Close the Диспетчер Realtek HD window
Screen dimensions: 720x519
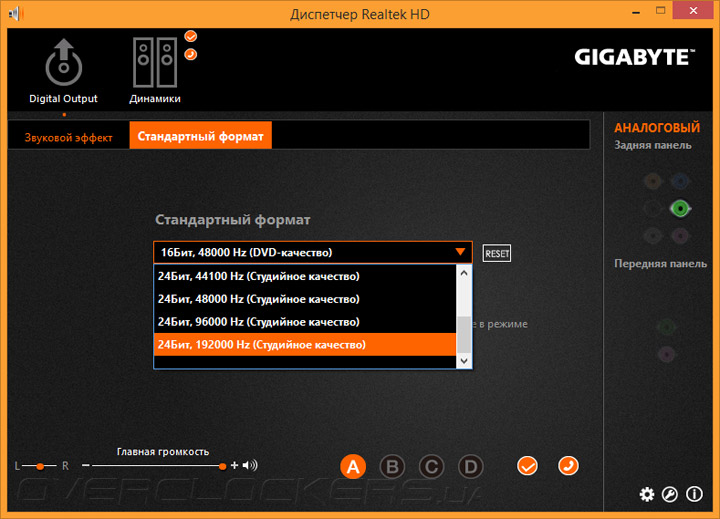[693, 11]
